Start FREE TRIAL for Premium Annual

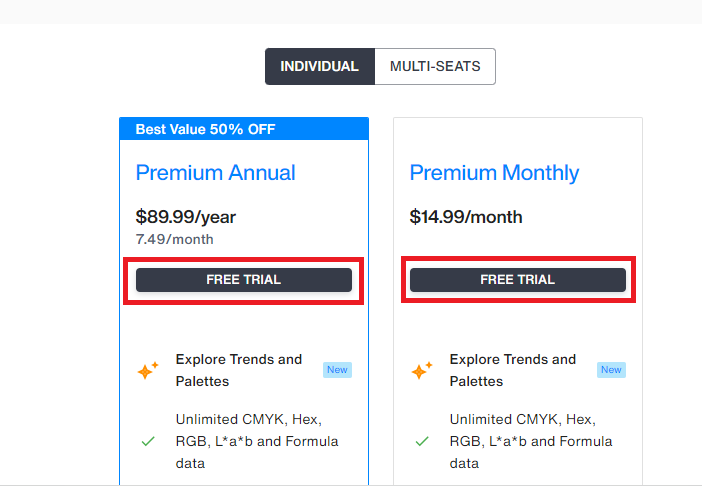(244, 280)
